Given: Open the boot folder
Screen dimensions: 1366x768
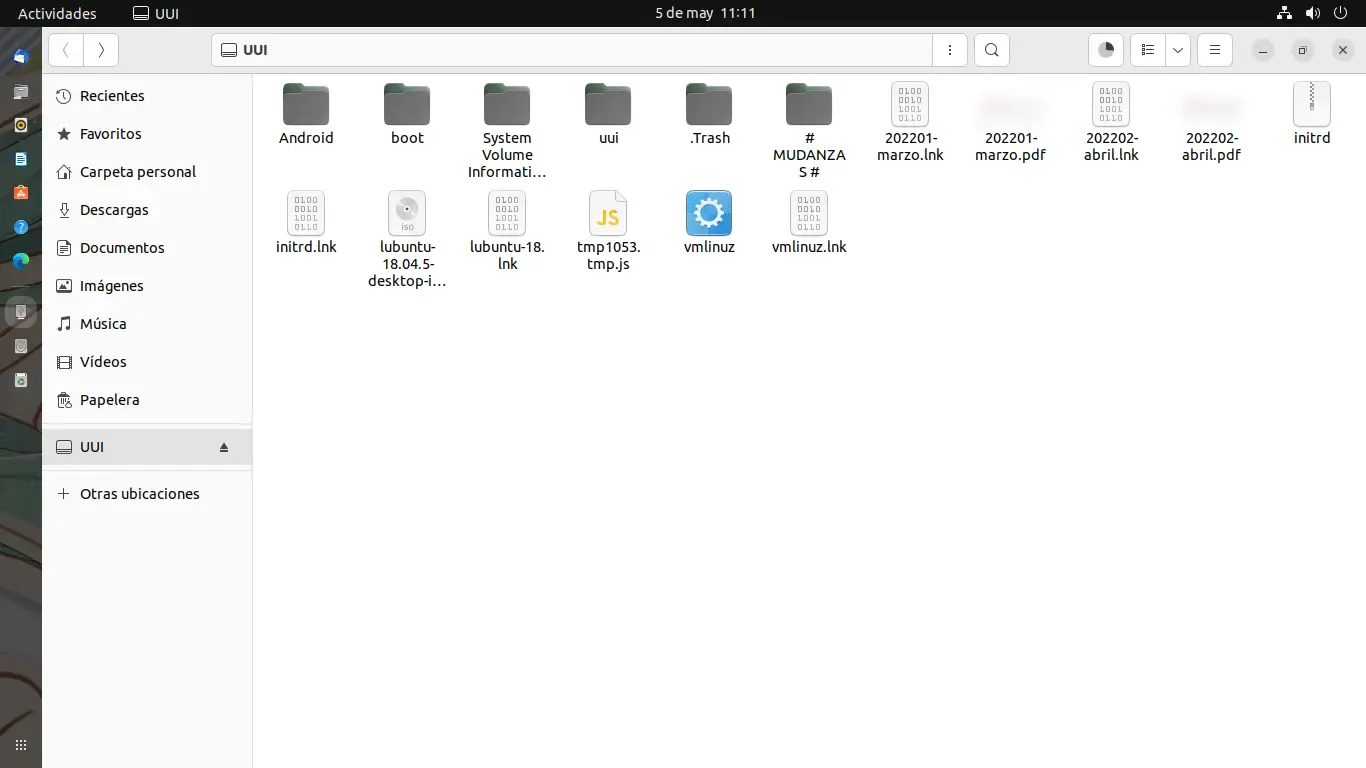Looking at the screenshot, I should coord(406,105).
